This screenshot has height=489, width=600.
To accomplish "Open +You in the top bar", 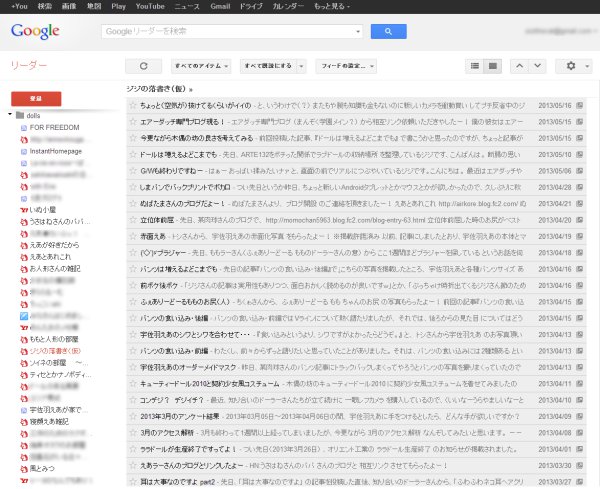I will [x=19, y=7].
